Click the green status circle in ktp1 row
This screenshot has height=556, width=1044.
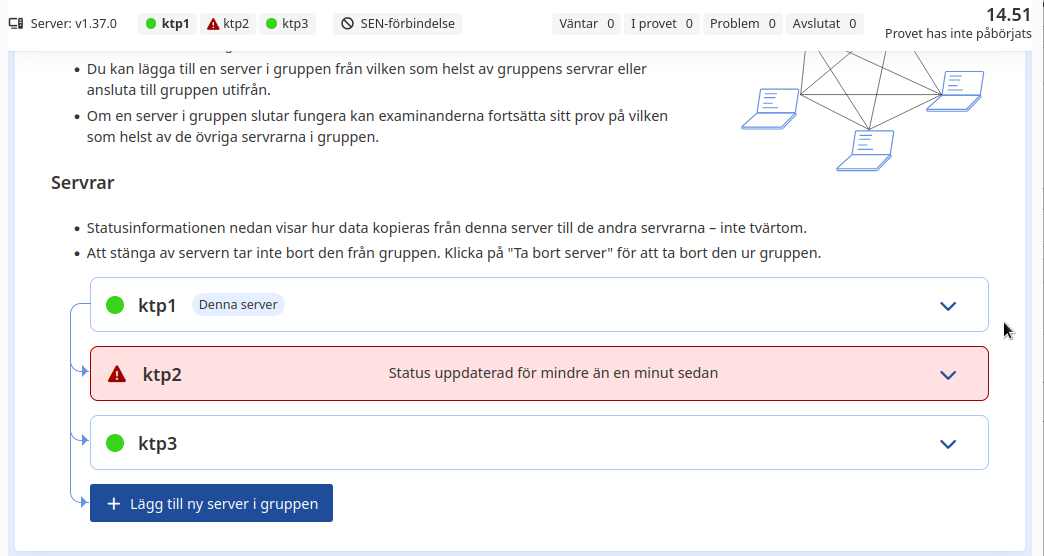click(115, 305)
